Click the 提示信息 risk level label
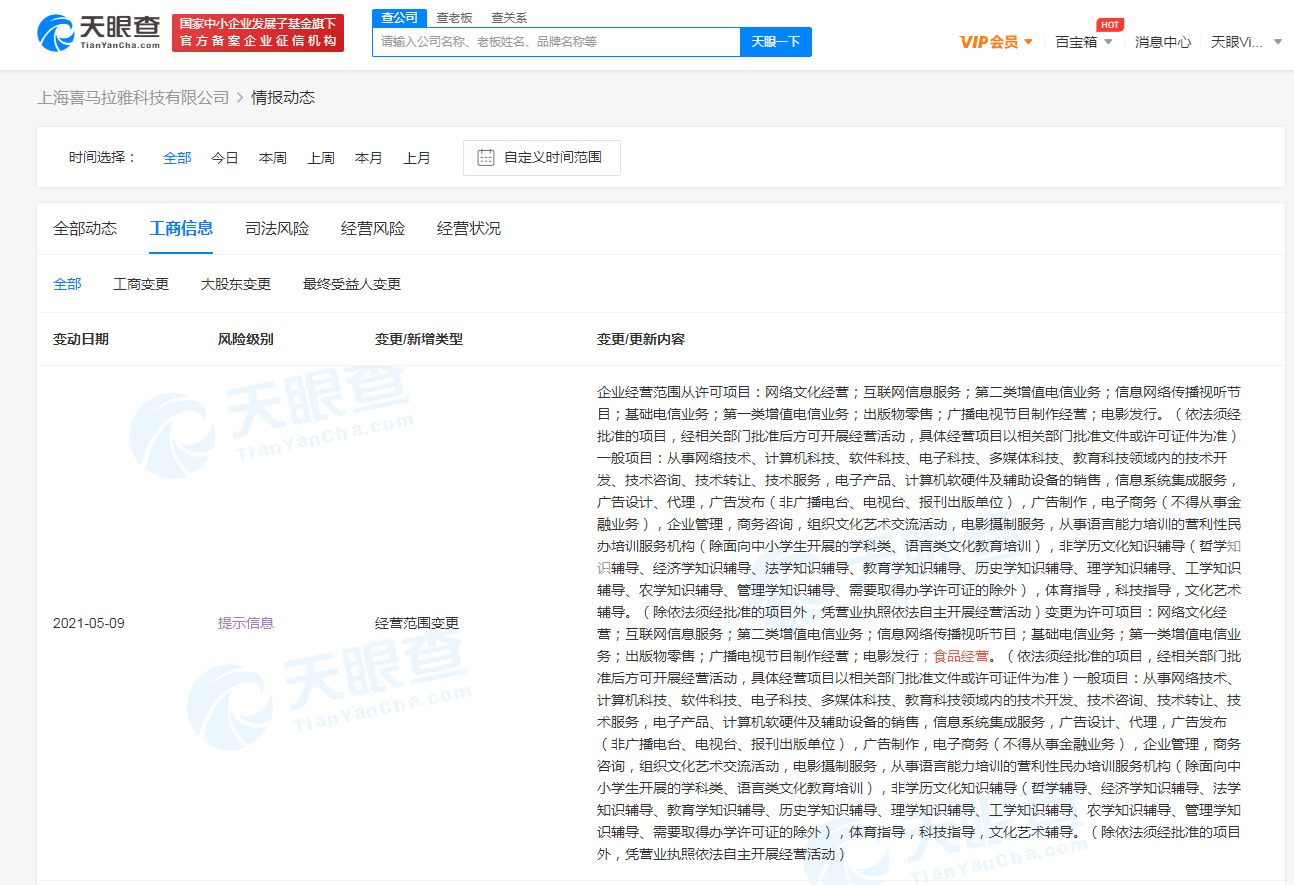1294x885 pixels. tap(246, 623)
